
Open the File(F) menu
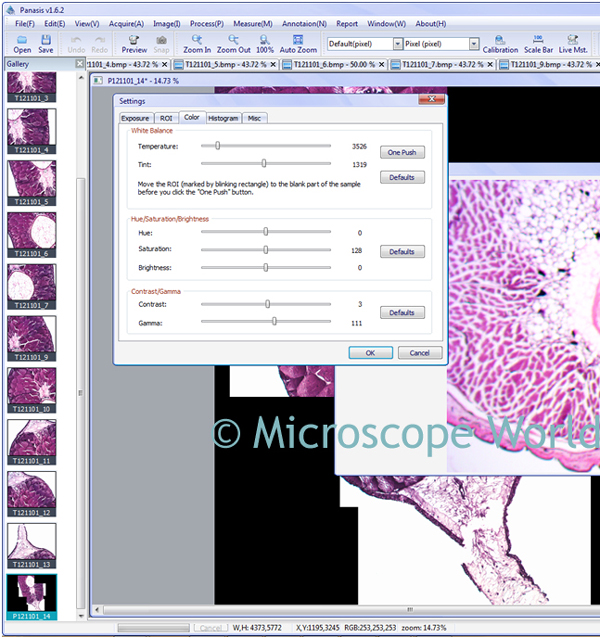click(x=25, y=24)
